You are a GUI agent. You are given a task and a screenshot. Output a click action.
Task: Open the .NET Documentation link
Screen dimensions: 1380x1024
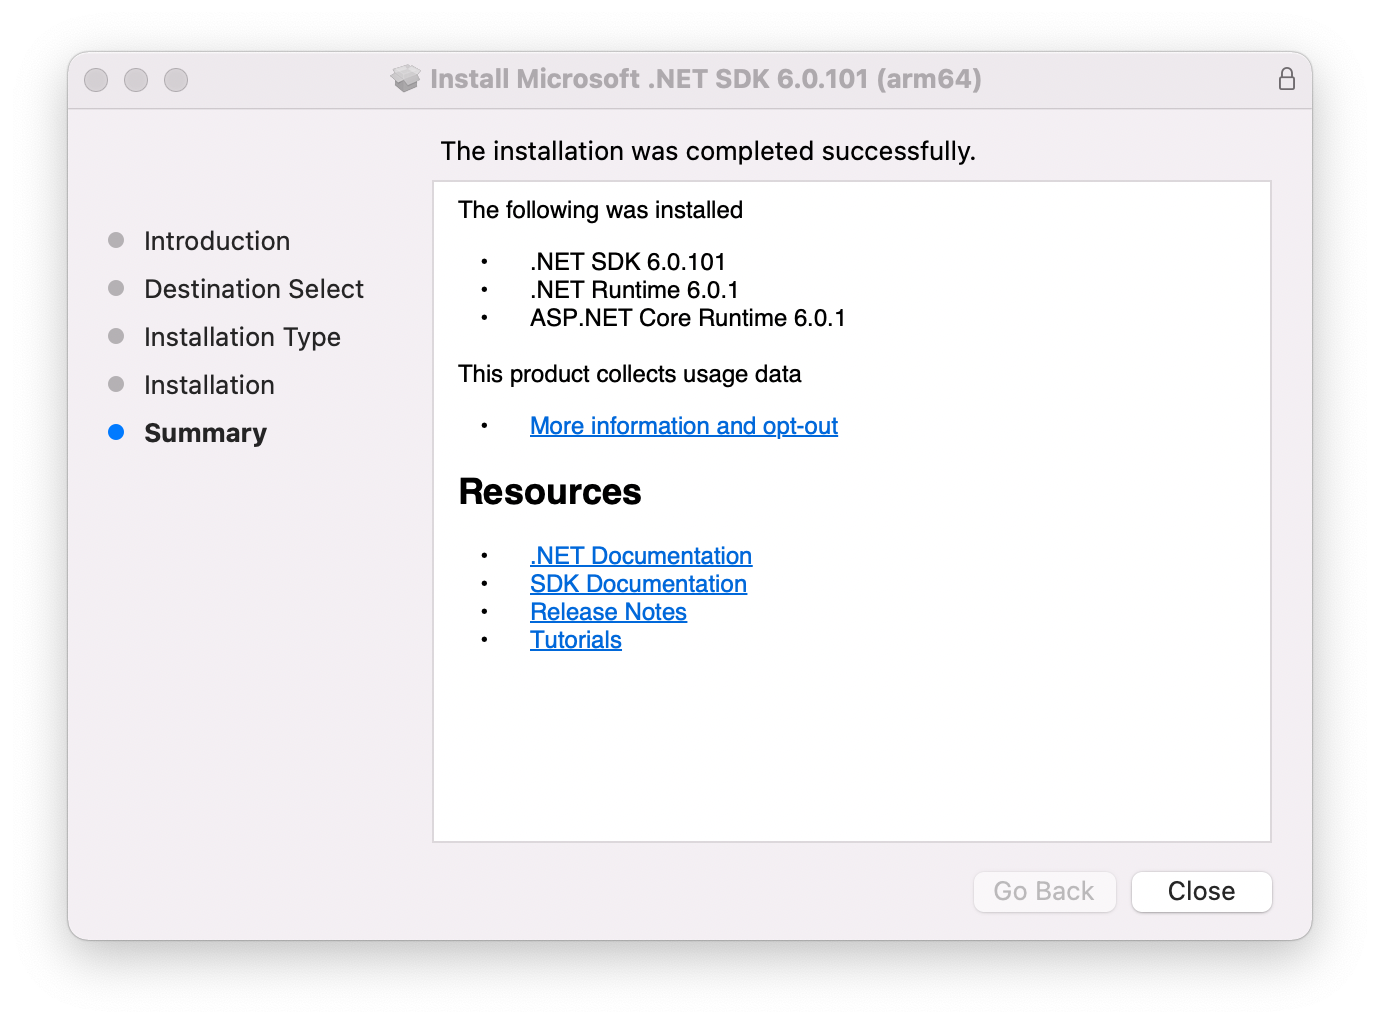640,555
